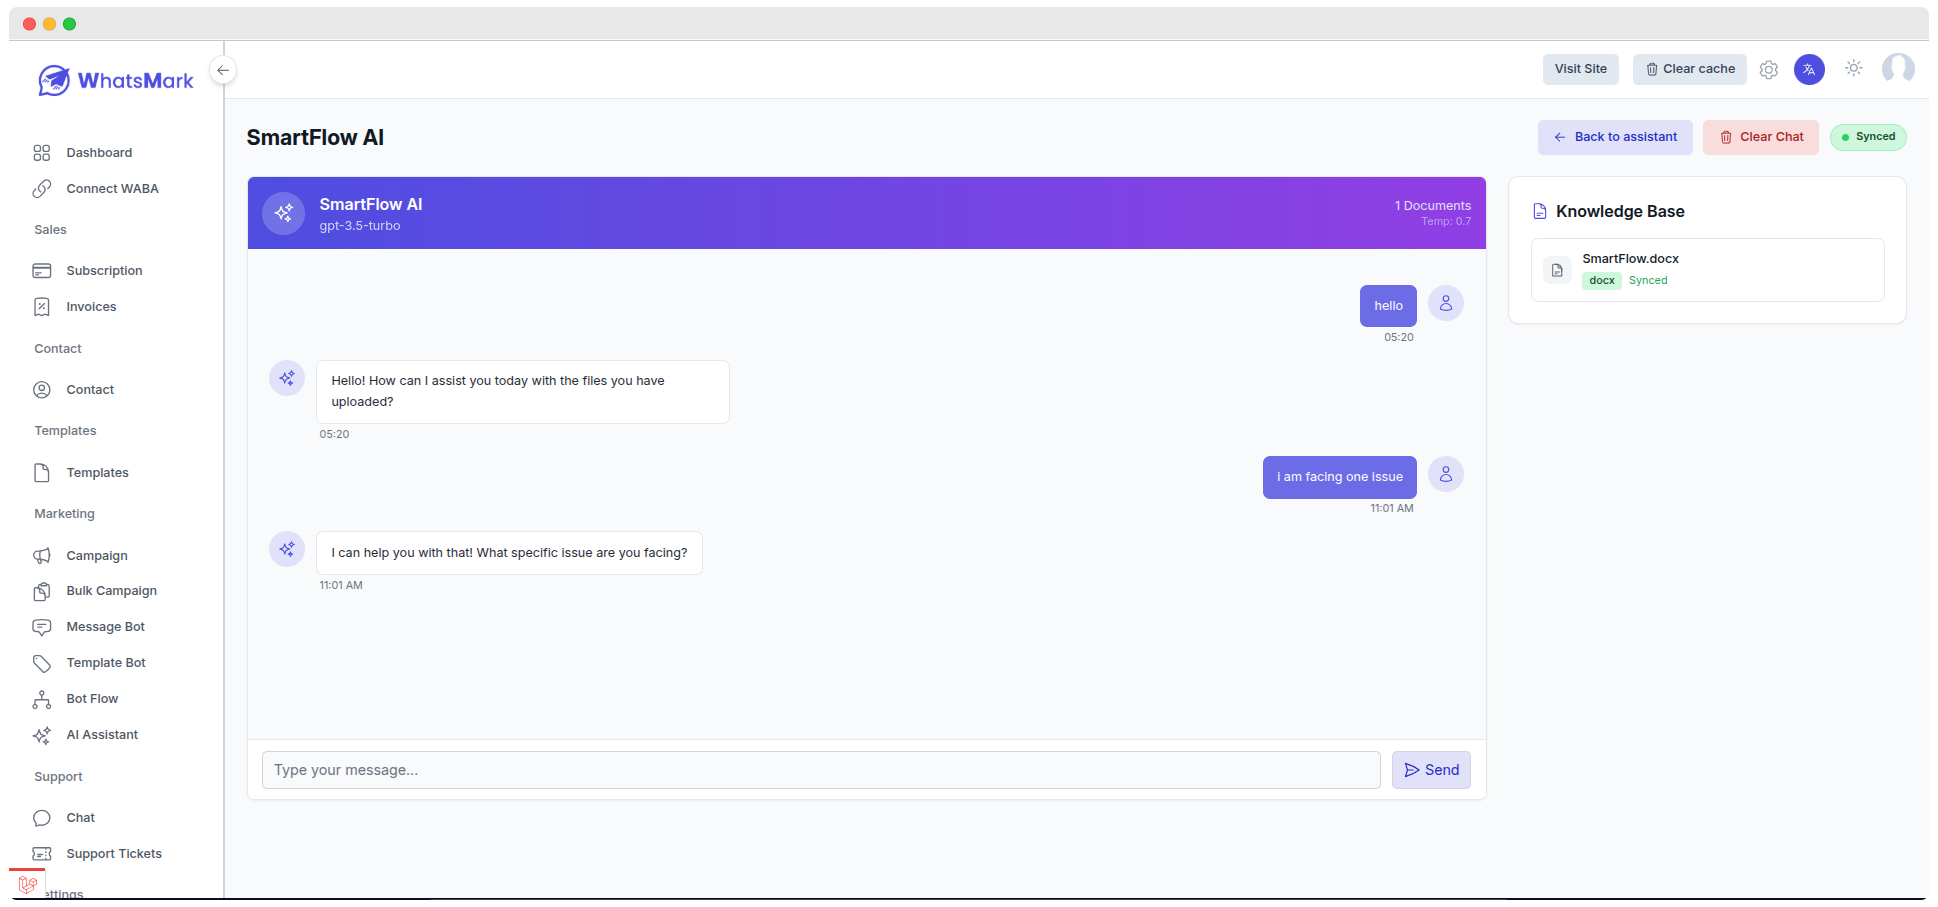Image resolution: width=1938 pixels, height=907 pixels.
Task: Click the Templates document icon
Action: click(x=42, y=473)
